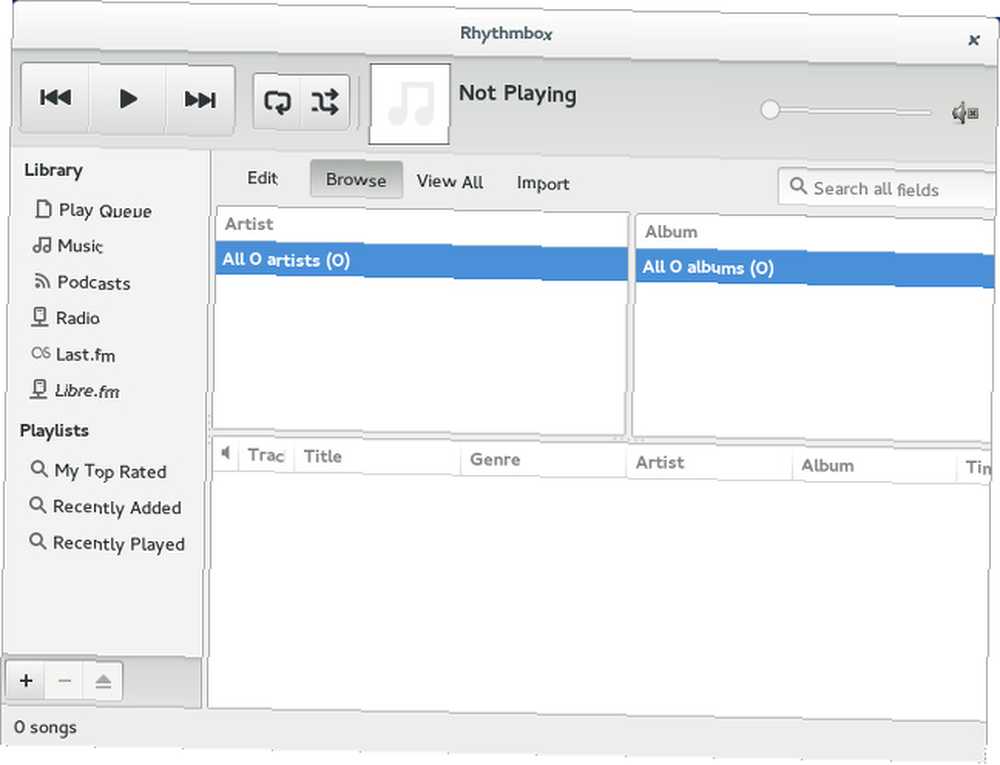Select All 0 artists (0) row
Viewport: 1000px width, 765px height.
click(421, 261)
